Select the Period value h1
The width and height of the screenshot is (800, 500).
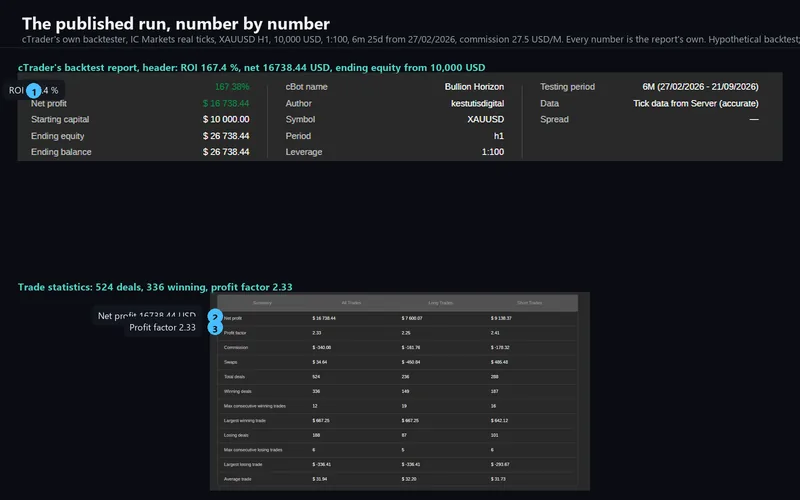tap(498, 136)
